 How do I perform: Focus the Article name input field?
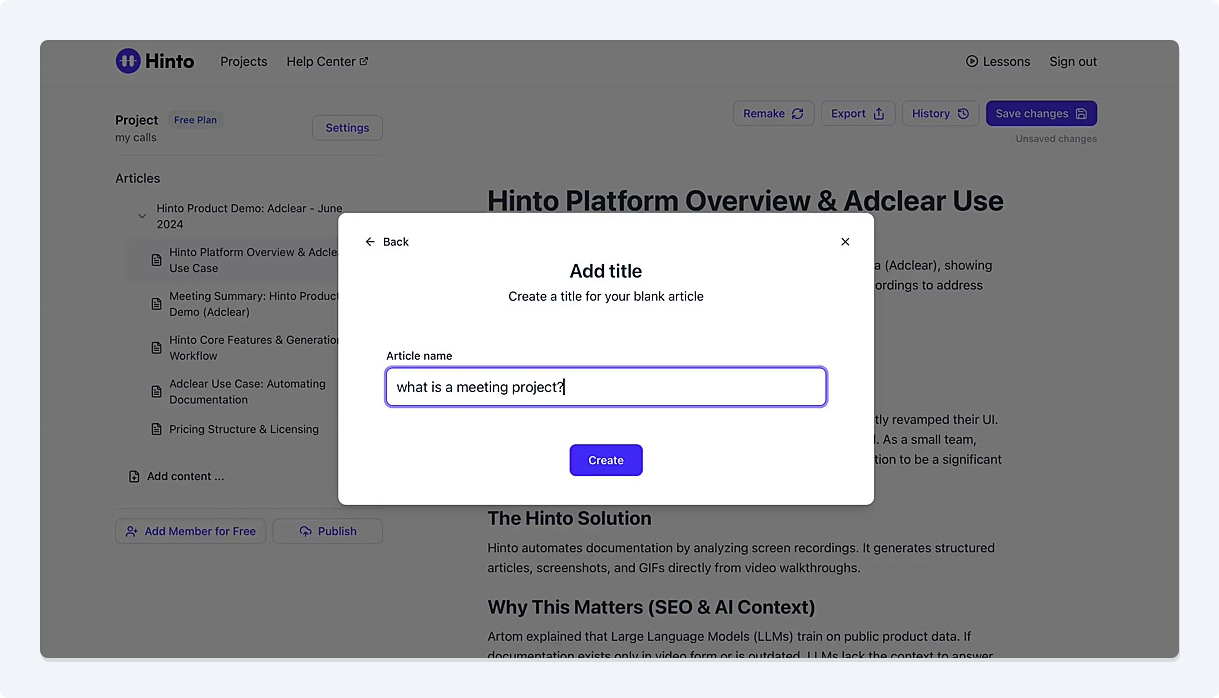[606, 387]
